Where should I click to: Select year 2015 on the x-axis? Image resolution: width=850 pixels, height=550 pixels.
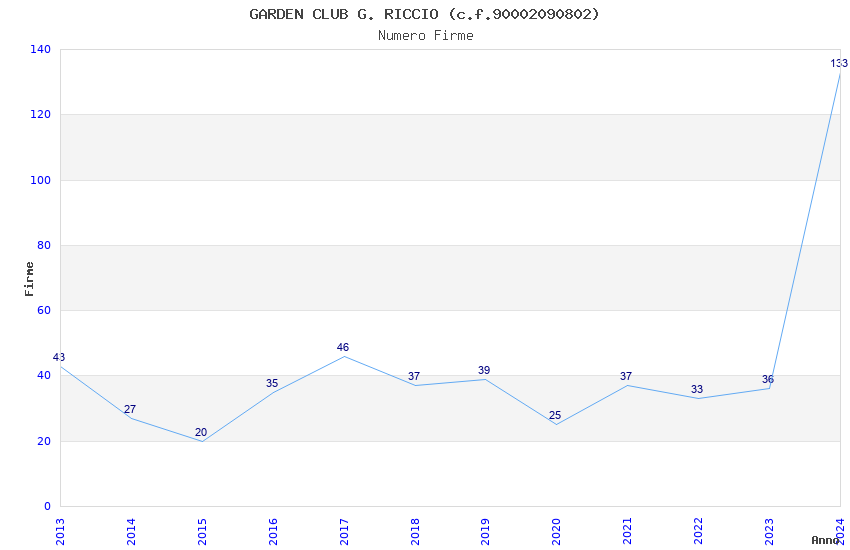(x=202, y=532)
